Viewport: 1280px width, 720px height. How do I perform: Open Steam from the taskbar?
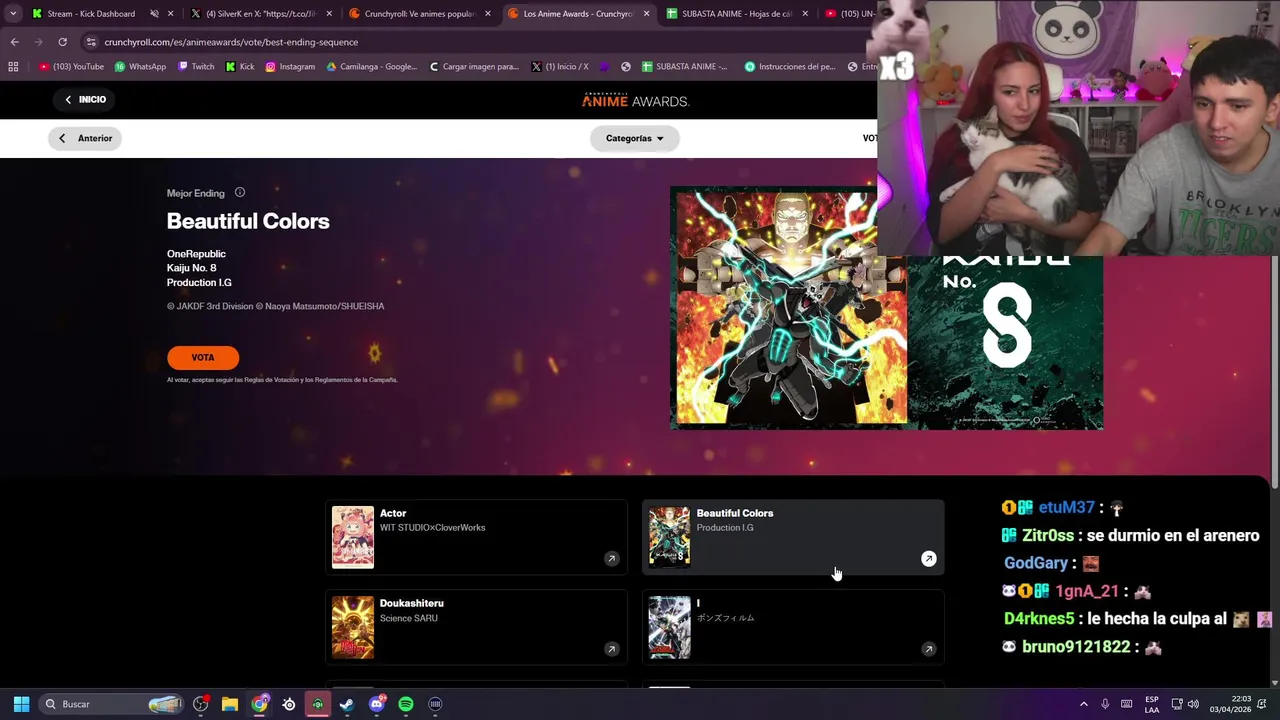[x=347, y=704]
